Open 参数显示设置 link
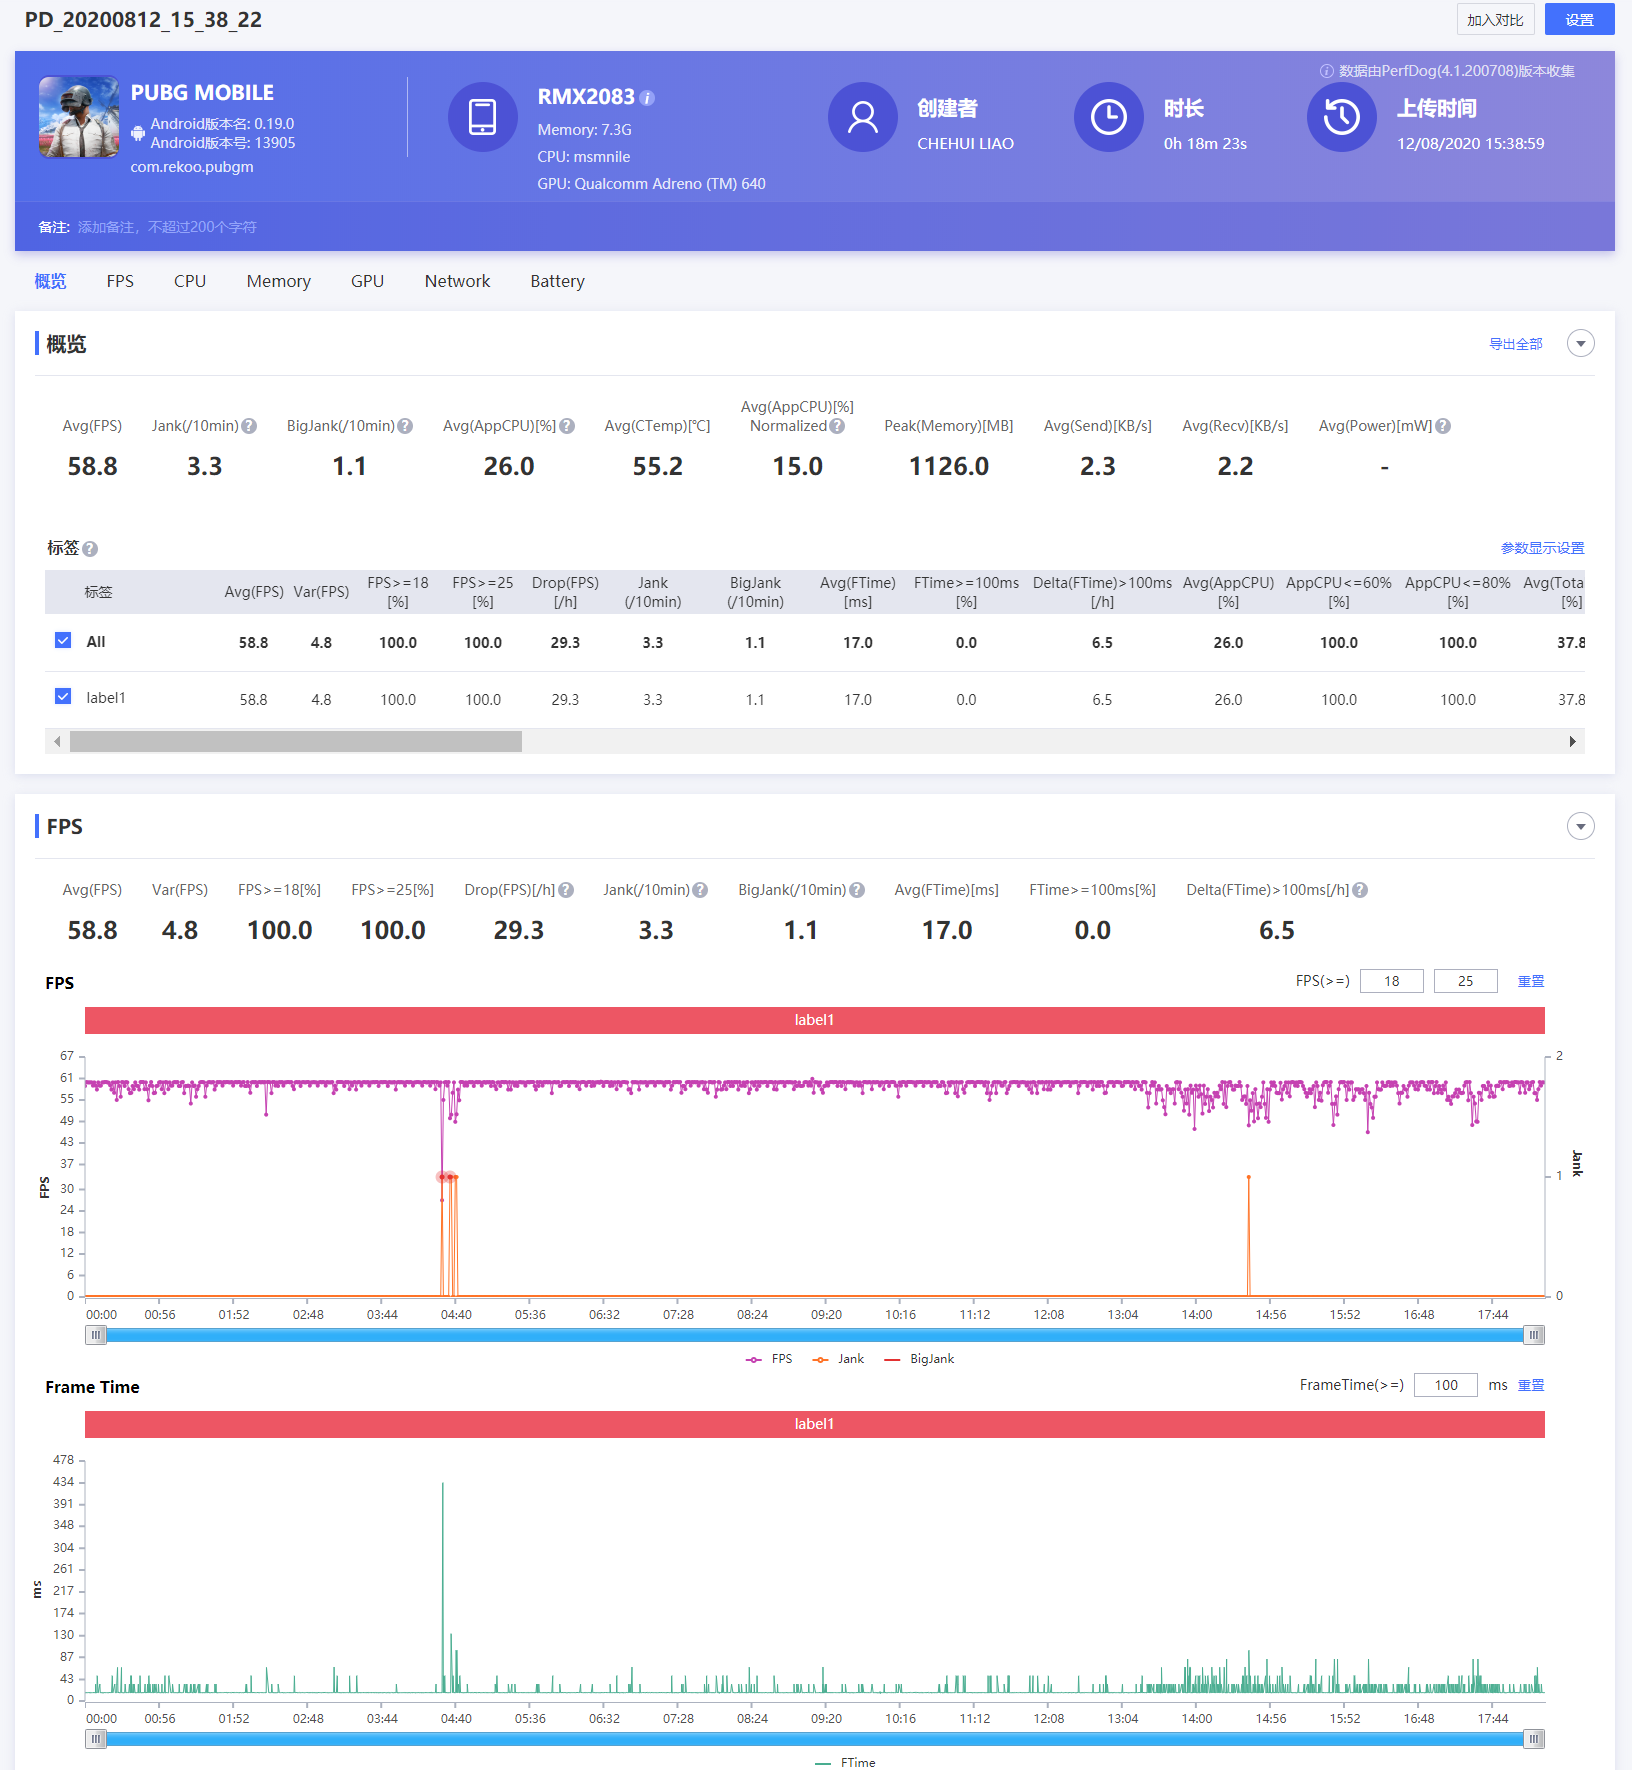Image resolution: width=1632 pixels, height=1770 pixels. pyautogui.click(x=1542, y=548)
